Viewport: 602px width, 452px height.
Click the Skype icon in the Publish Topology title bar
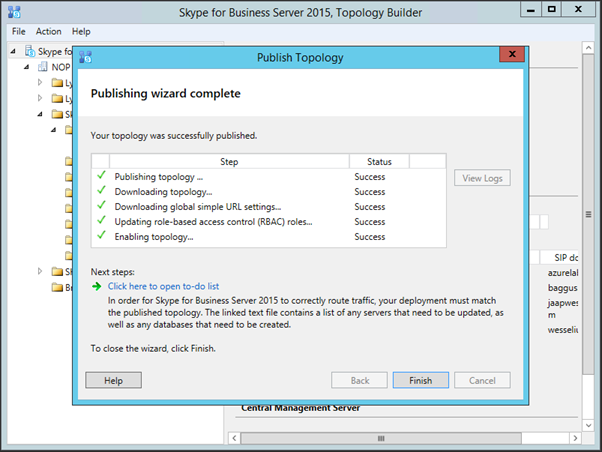click(x=85, y=57)
